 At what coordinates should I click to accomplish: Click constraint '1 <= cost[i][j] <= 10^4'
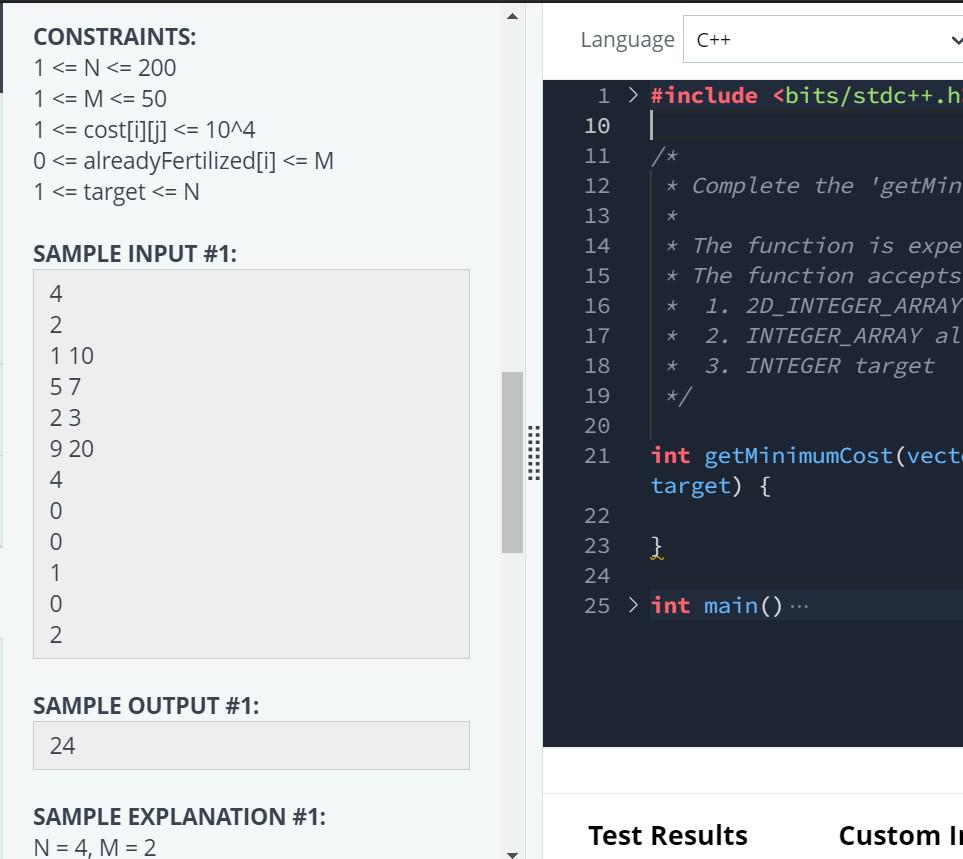(144, 130)
